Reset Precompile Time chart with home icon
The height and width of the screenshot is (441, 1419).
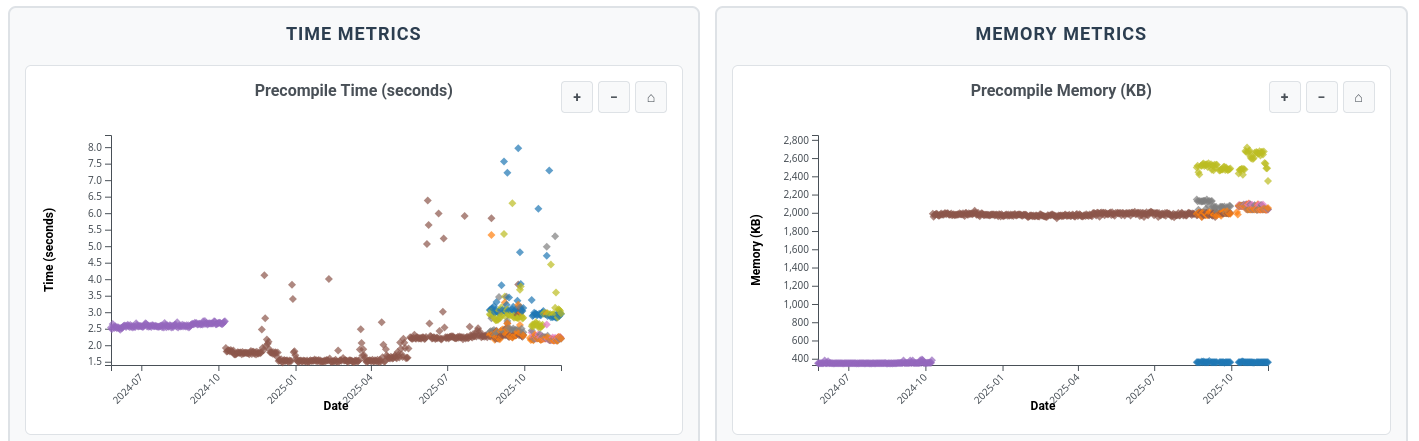pos(651,97)
